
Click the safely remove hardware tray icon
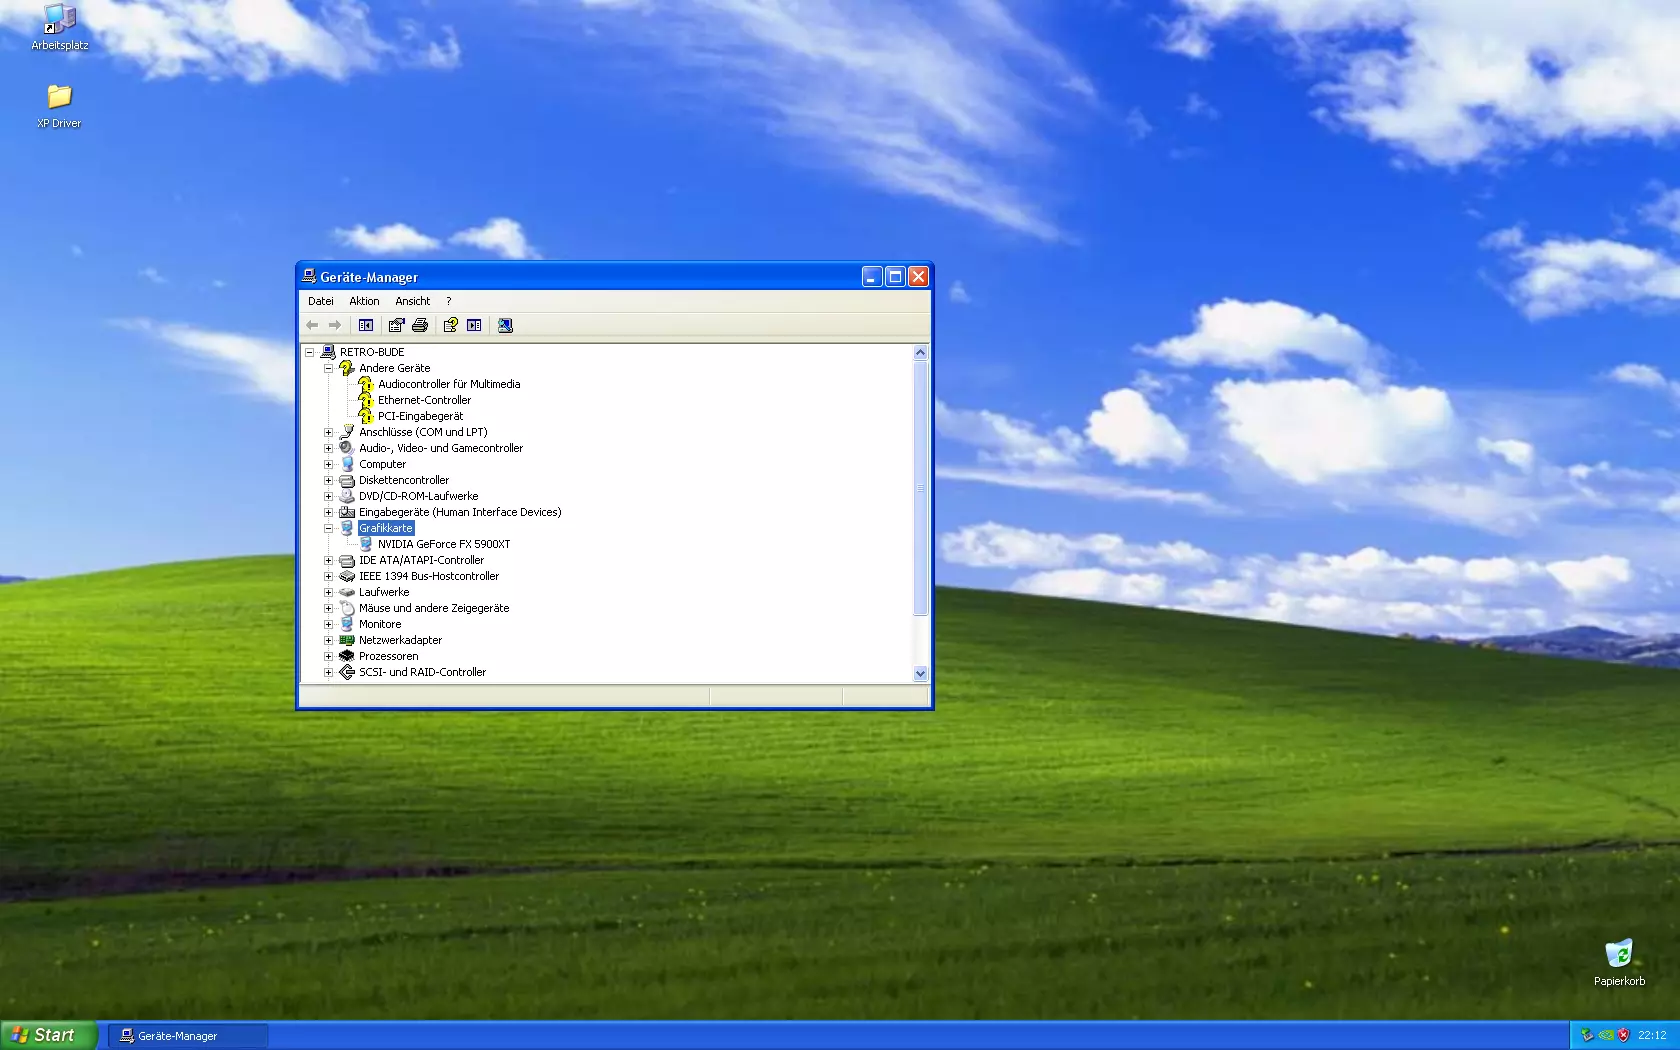click(1587, 1035)
